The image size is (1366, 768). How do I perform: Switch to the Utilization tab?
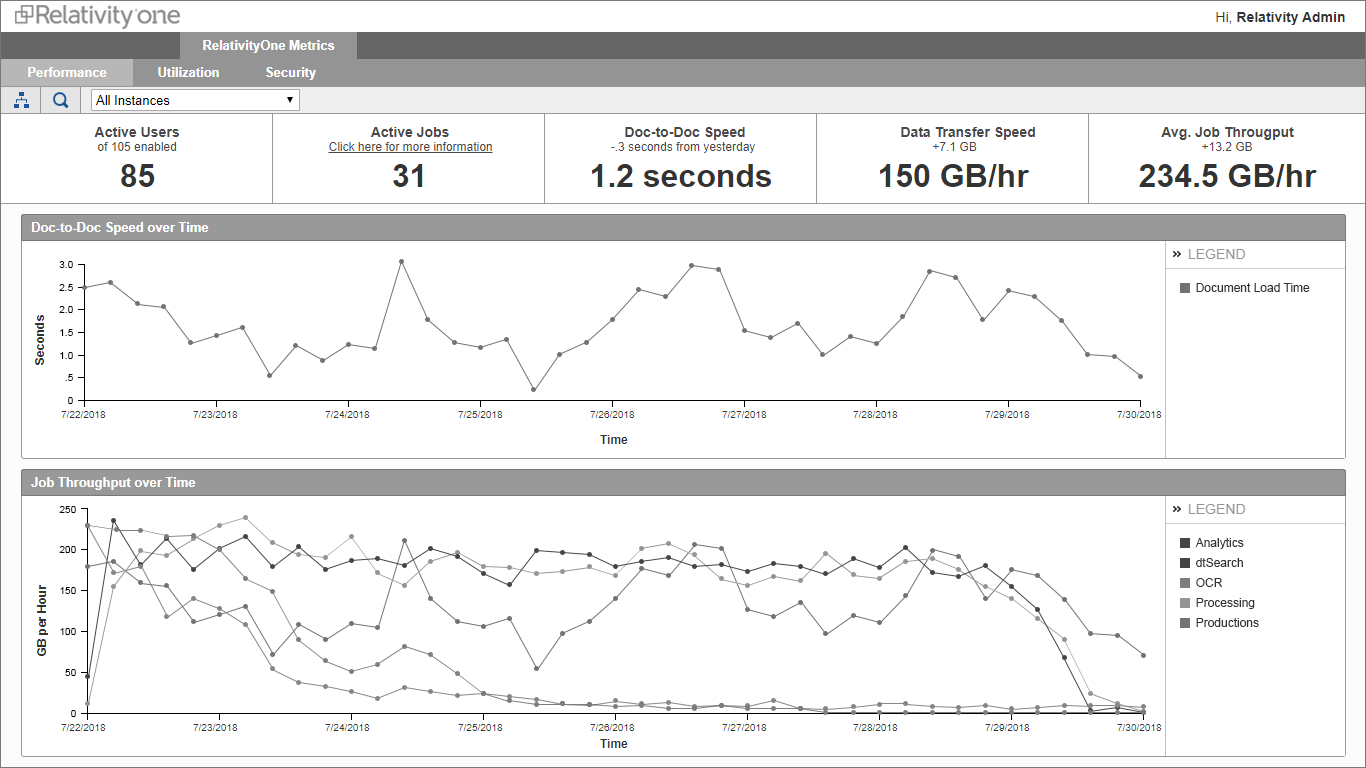click(188, 72)
